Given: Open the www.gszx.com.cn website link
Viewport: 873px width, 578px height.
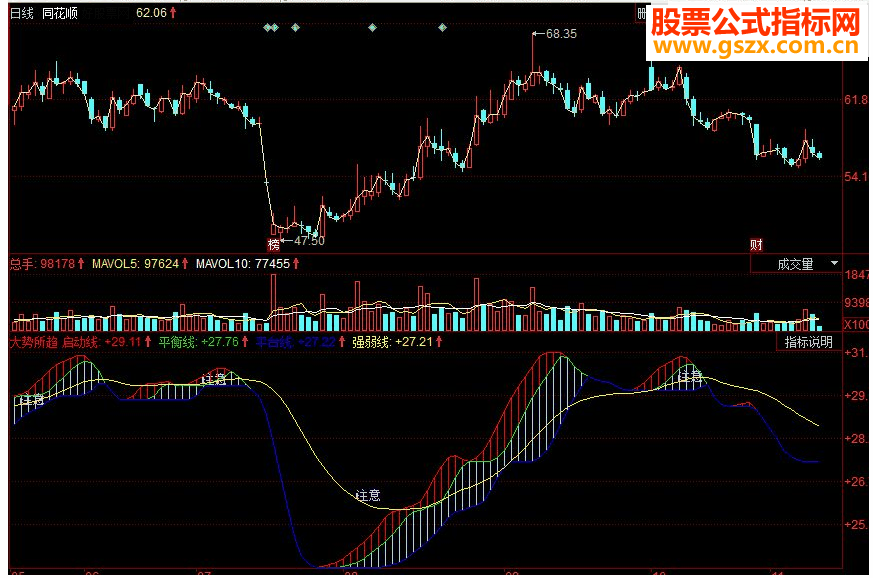Looking at the screenshot, I should click(x=756, y=46).
